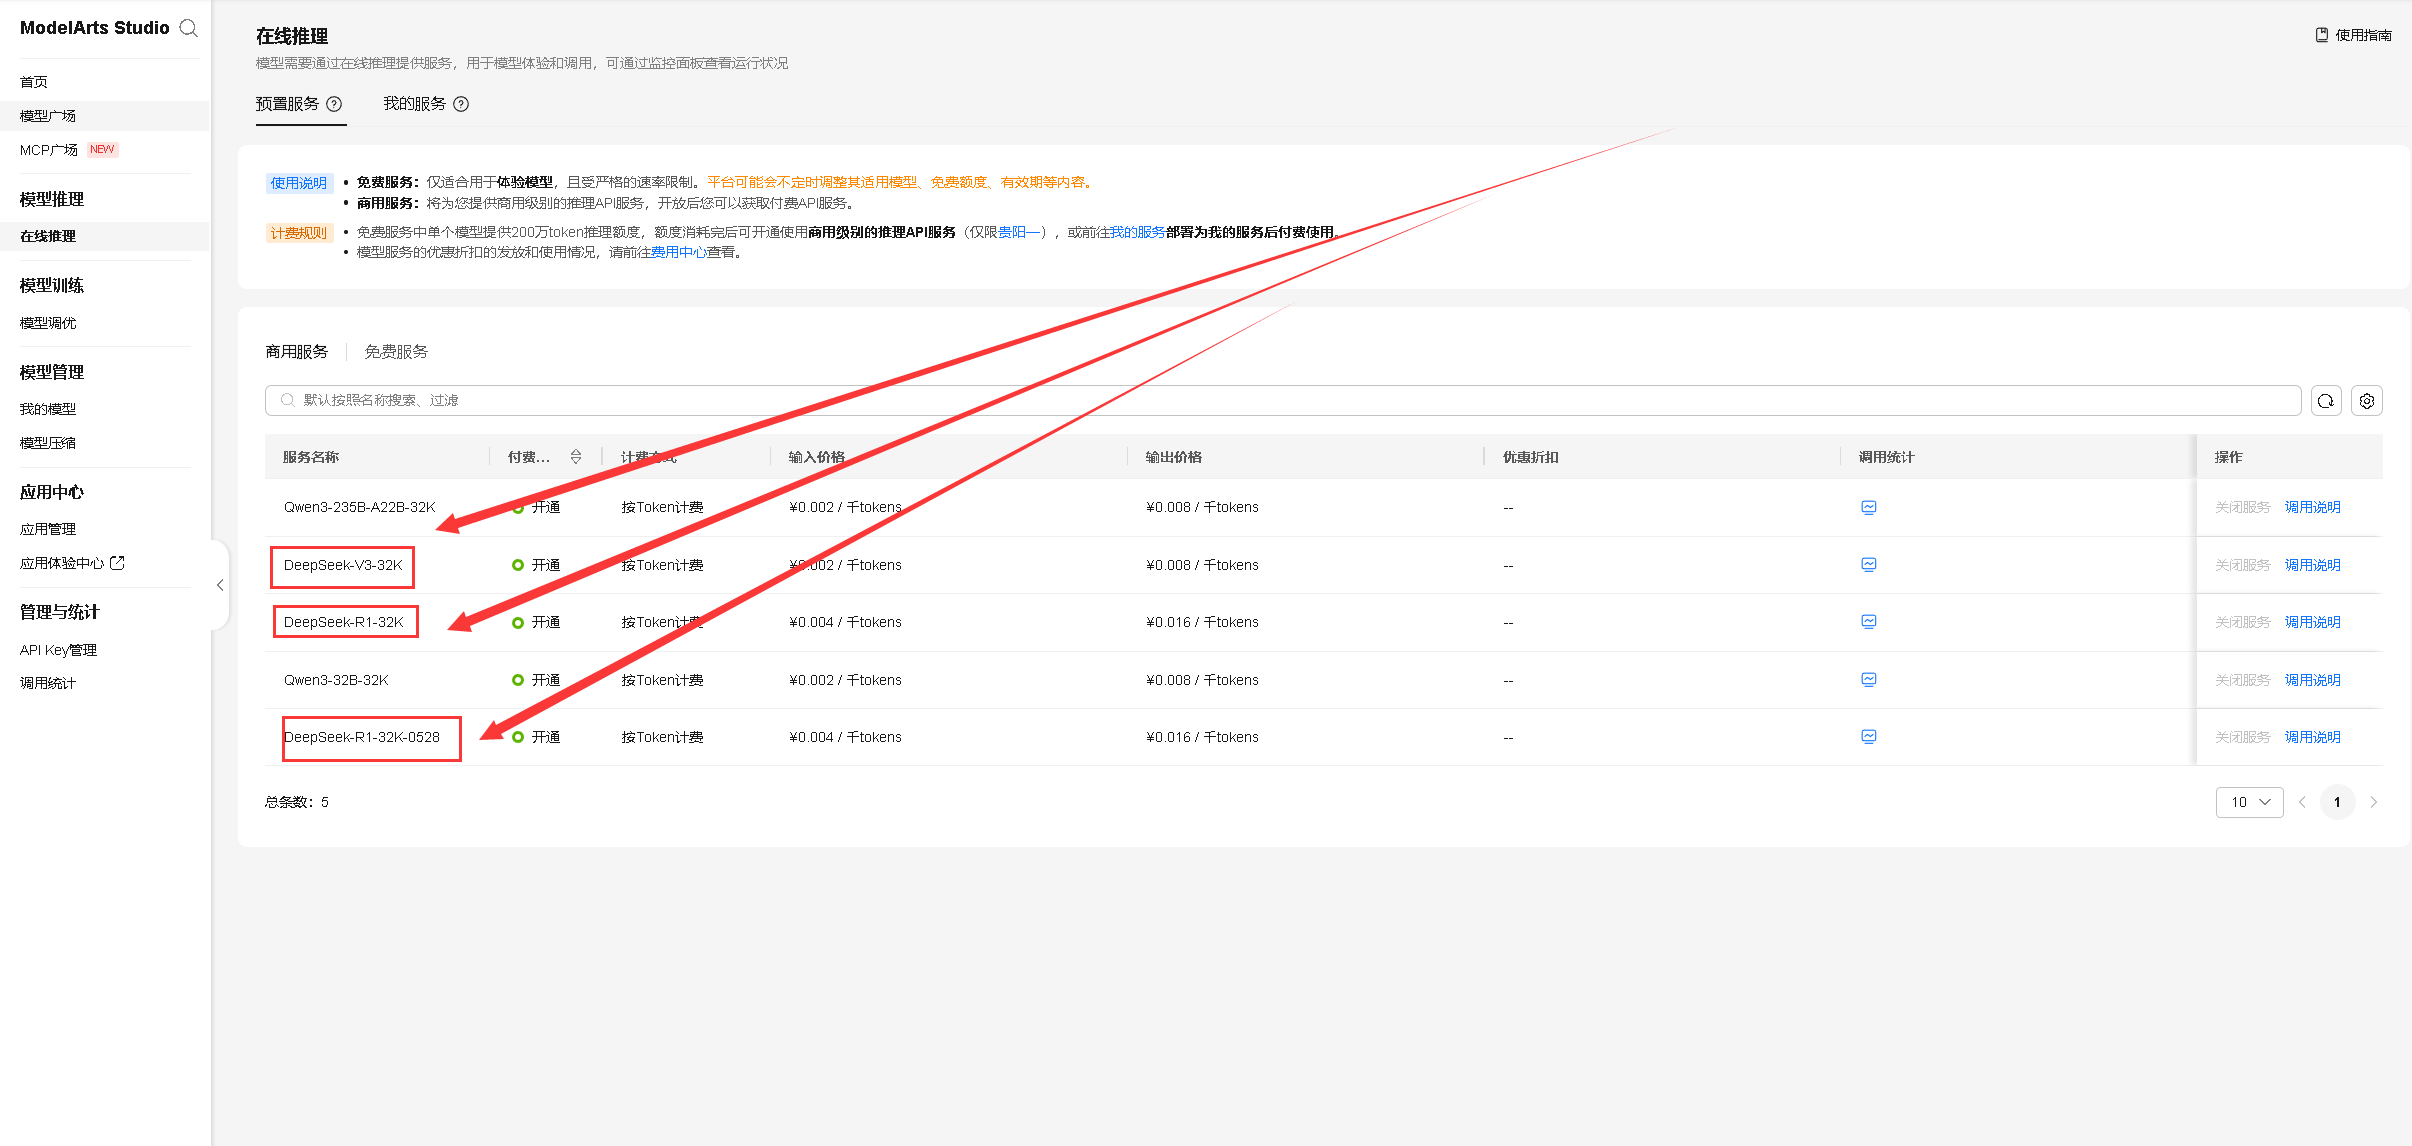2412x1146 pixels.
Task: Sort by the 付费 column arrows
Action: tap(576, 457)
